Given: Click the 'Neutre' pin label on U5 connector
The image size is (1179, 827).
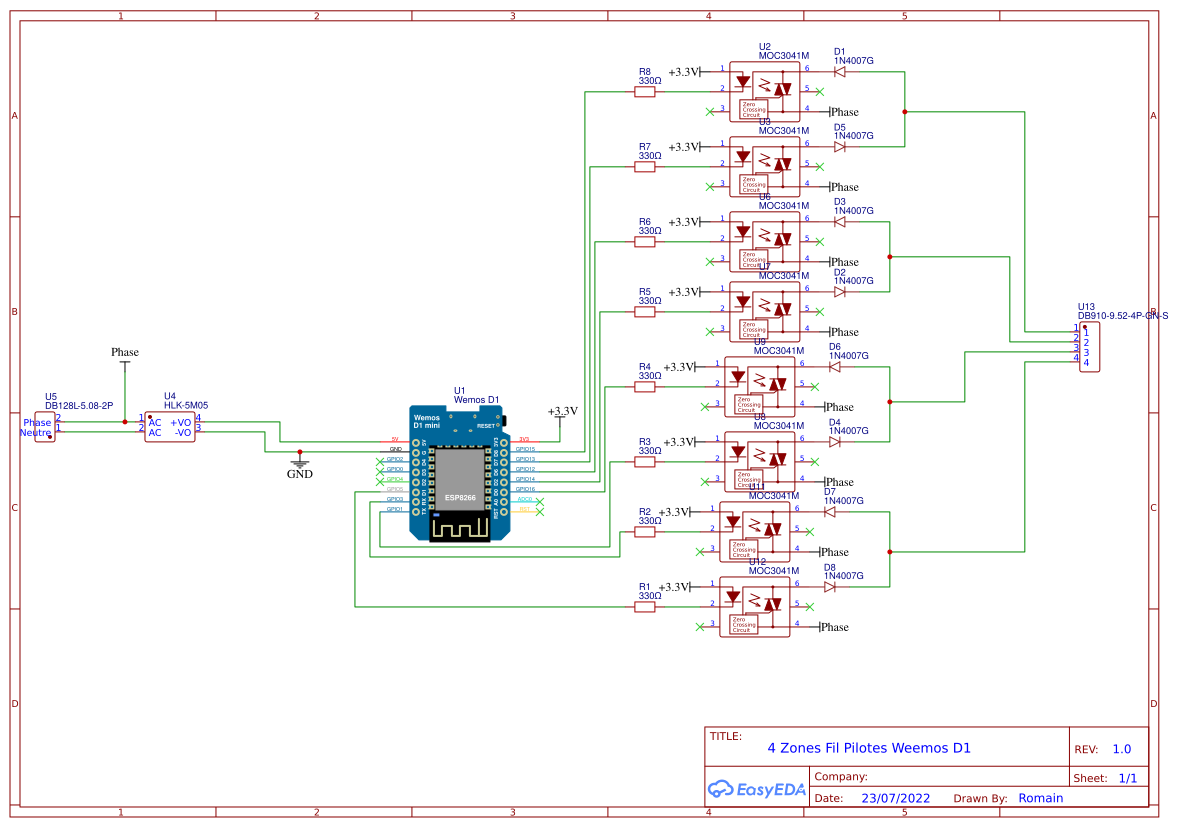Looking at the screenshot, I should pos(35,433).
